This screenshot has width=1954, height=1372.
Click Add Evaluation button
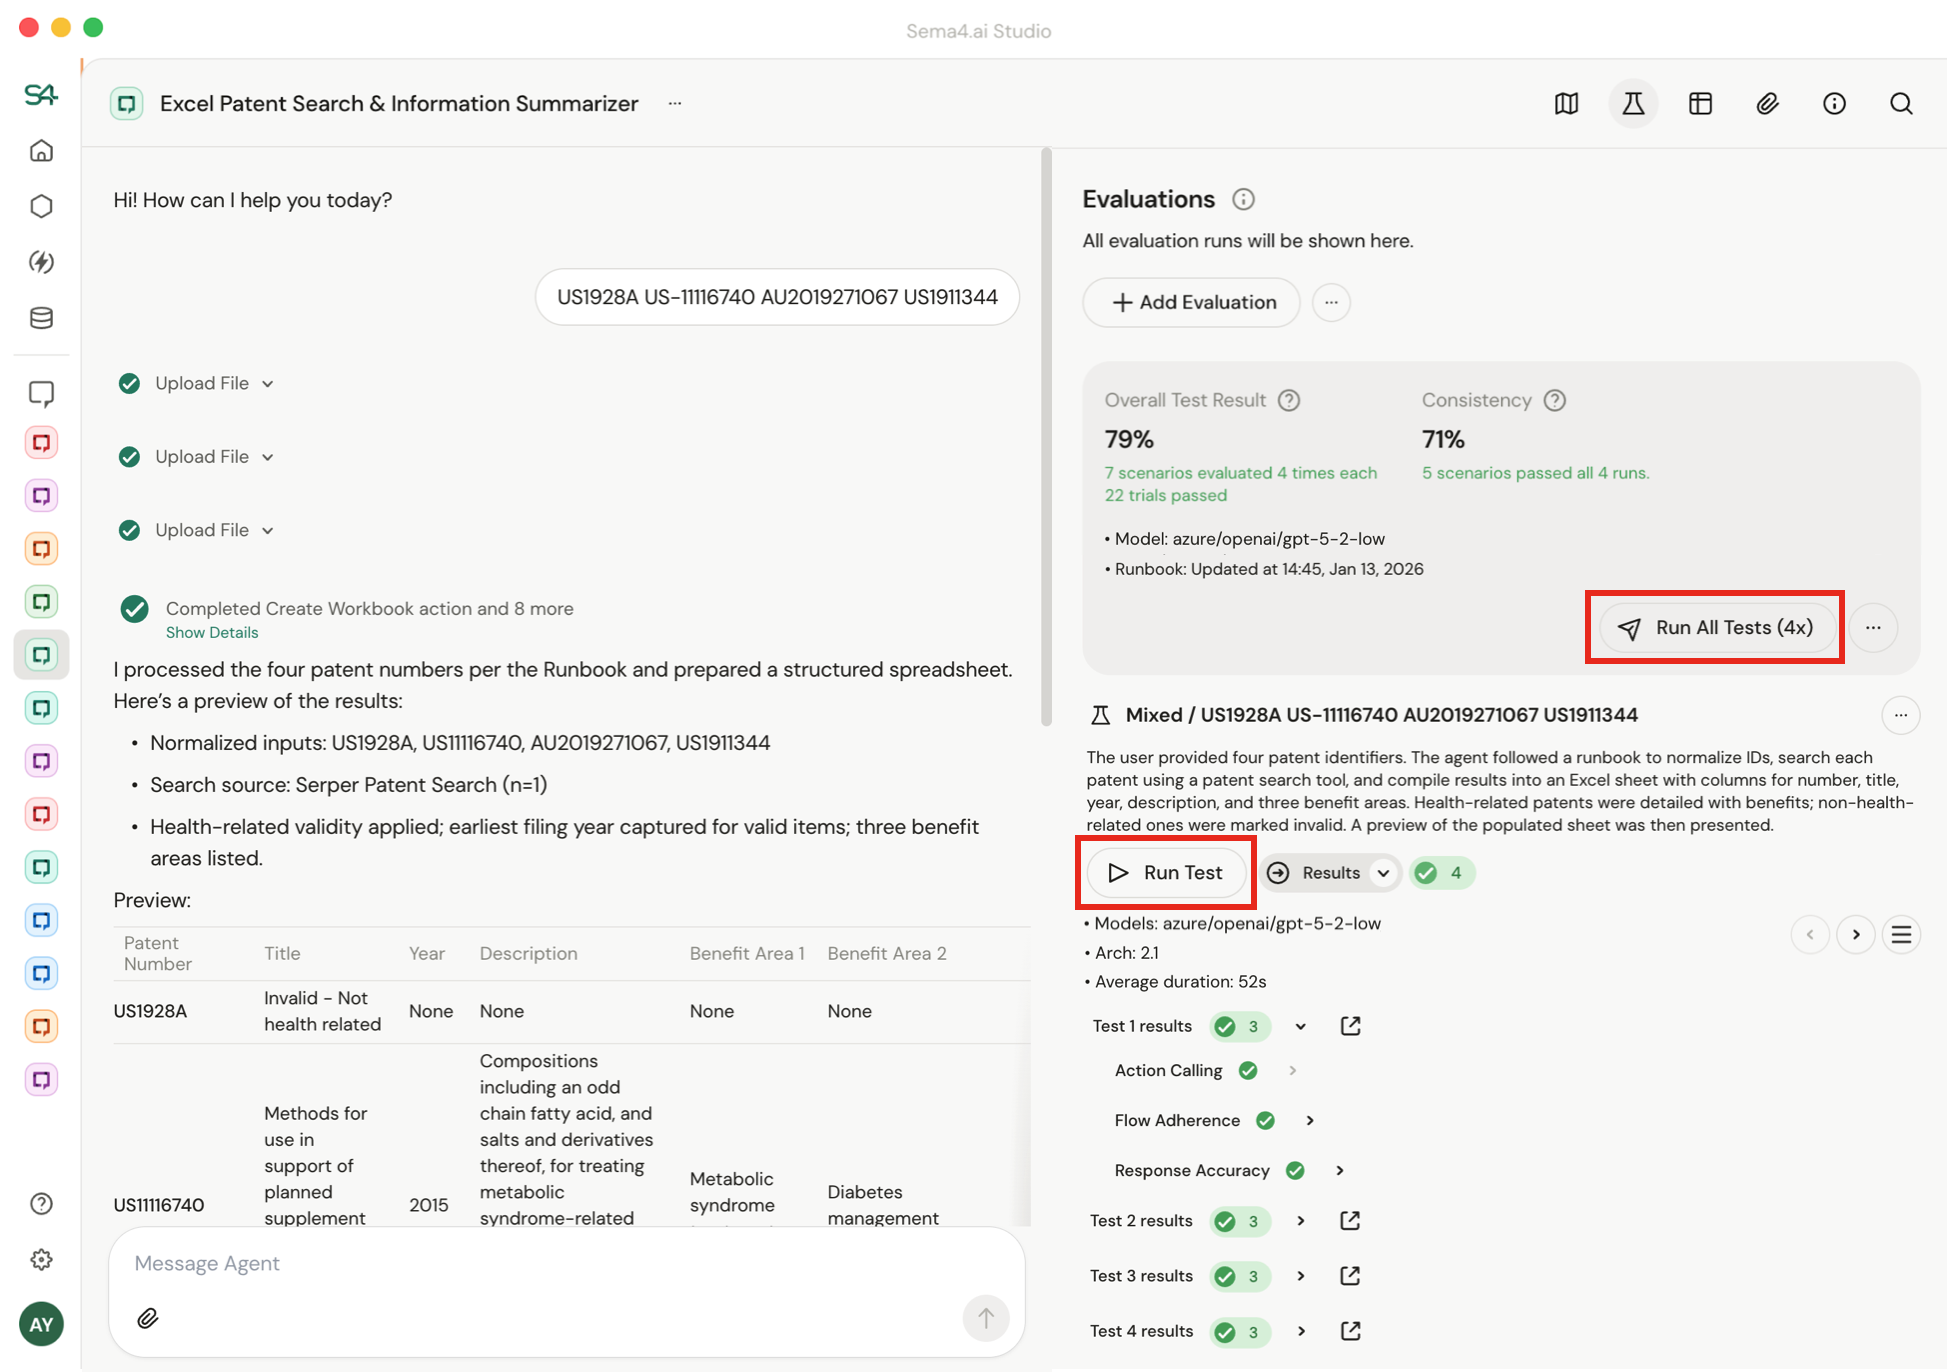[1191, 303]
